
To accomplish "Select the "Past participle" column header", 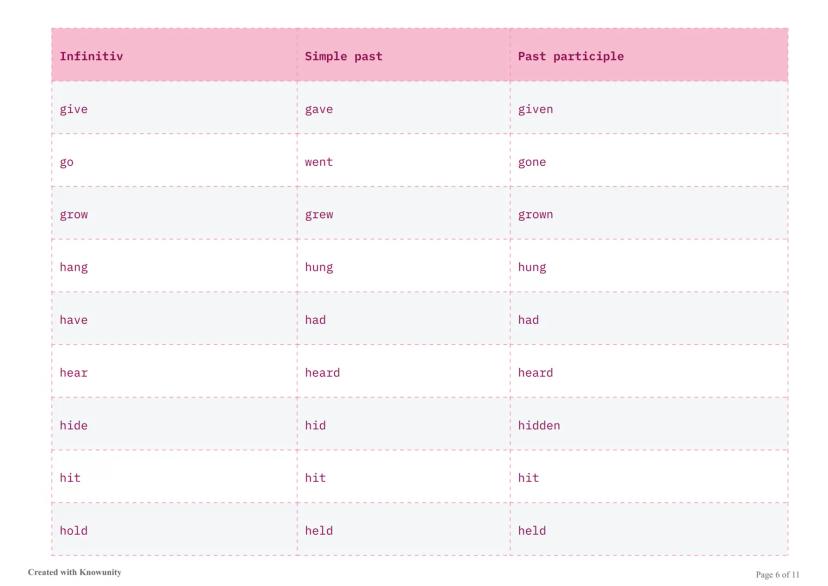I will pos(570,56).
